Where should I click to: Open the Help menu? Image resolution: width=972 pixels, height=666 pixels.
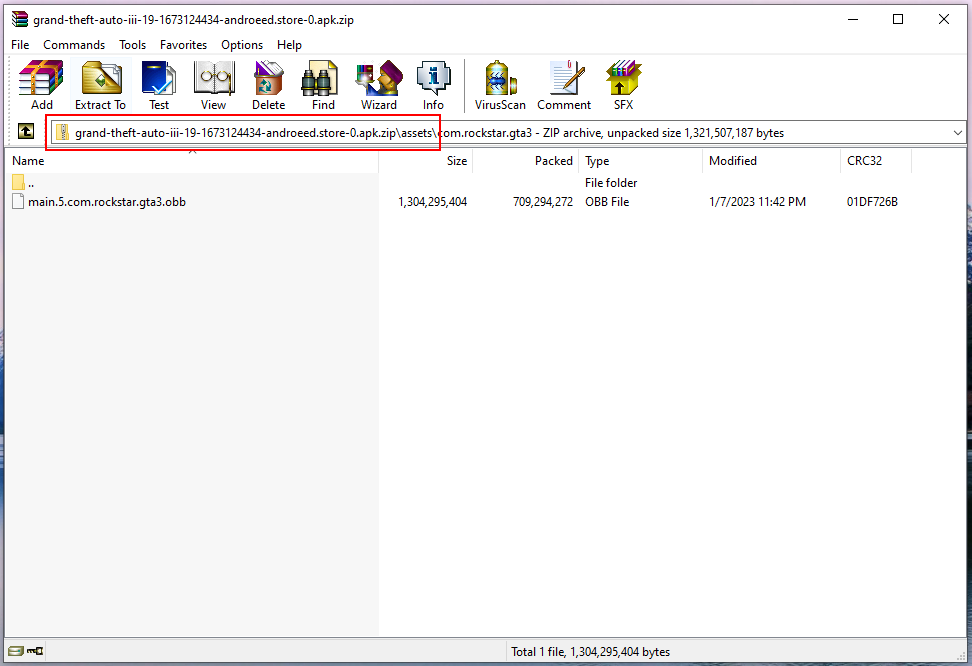(289, 45)
